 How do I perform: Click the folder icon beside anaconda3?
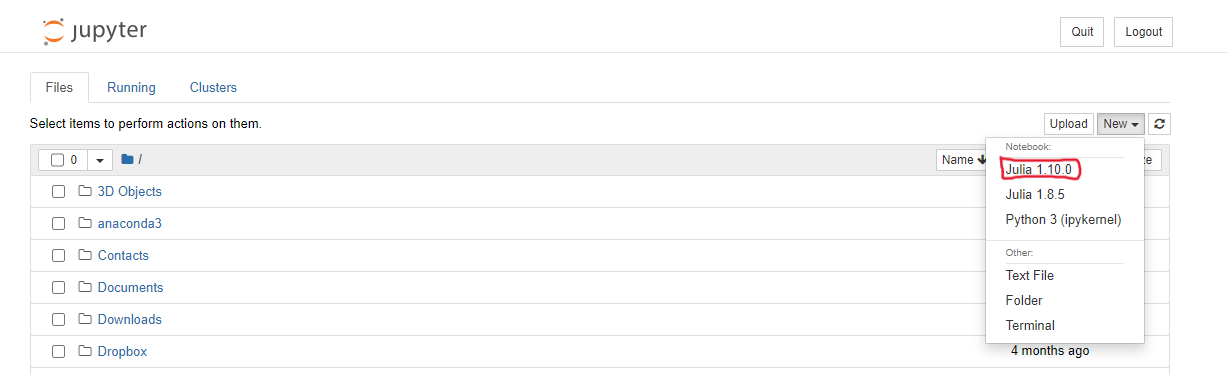coord(85,223)
